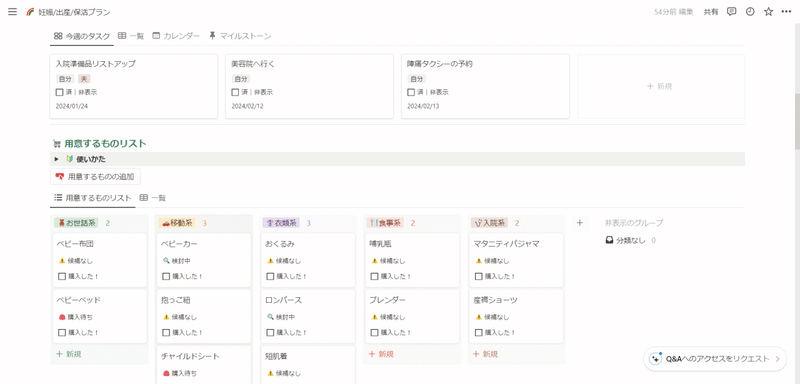Open 衣類系 group tag header
Screen dimensions: 800x384
coord(281,223)
